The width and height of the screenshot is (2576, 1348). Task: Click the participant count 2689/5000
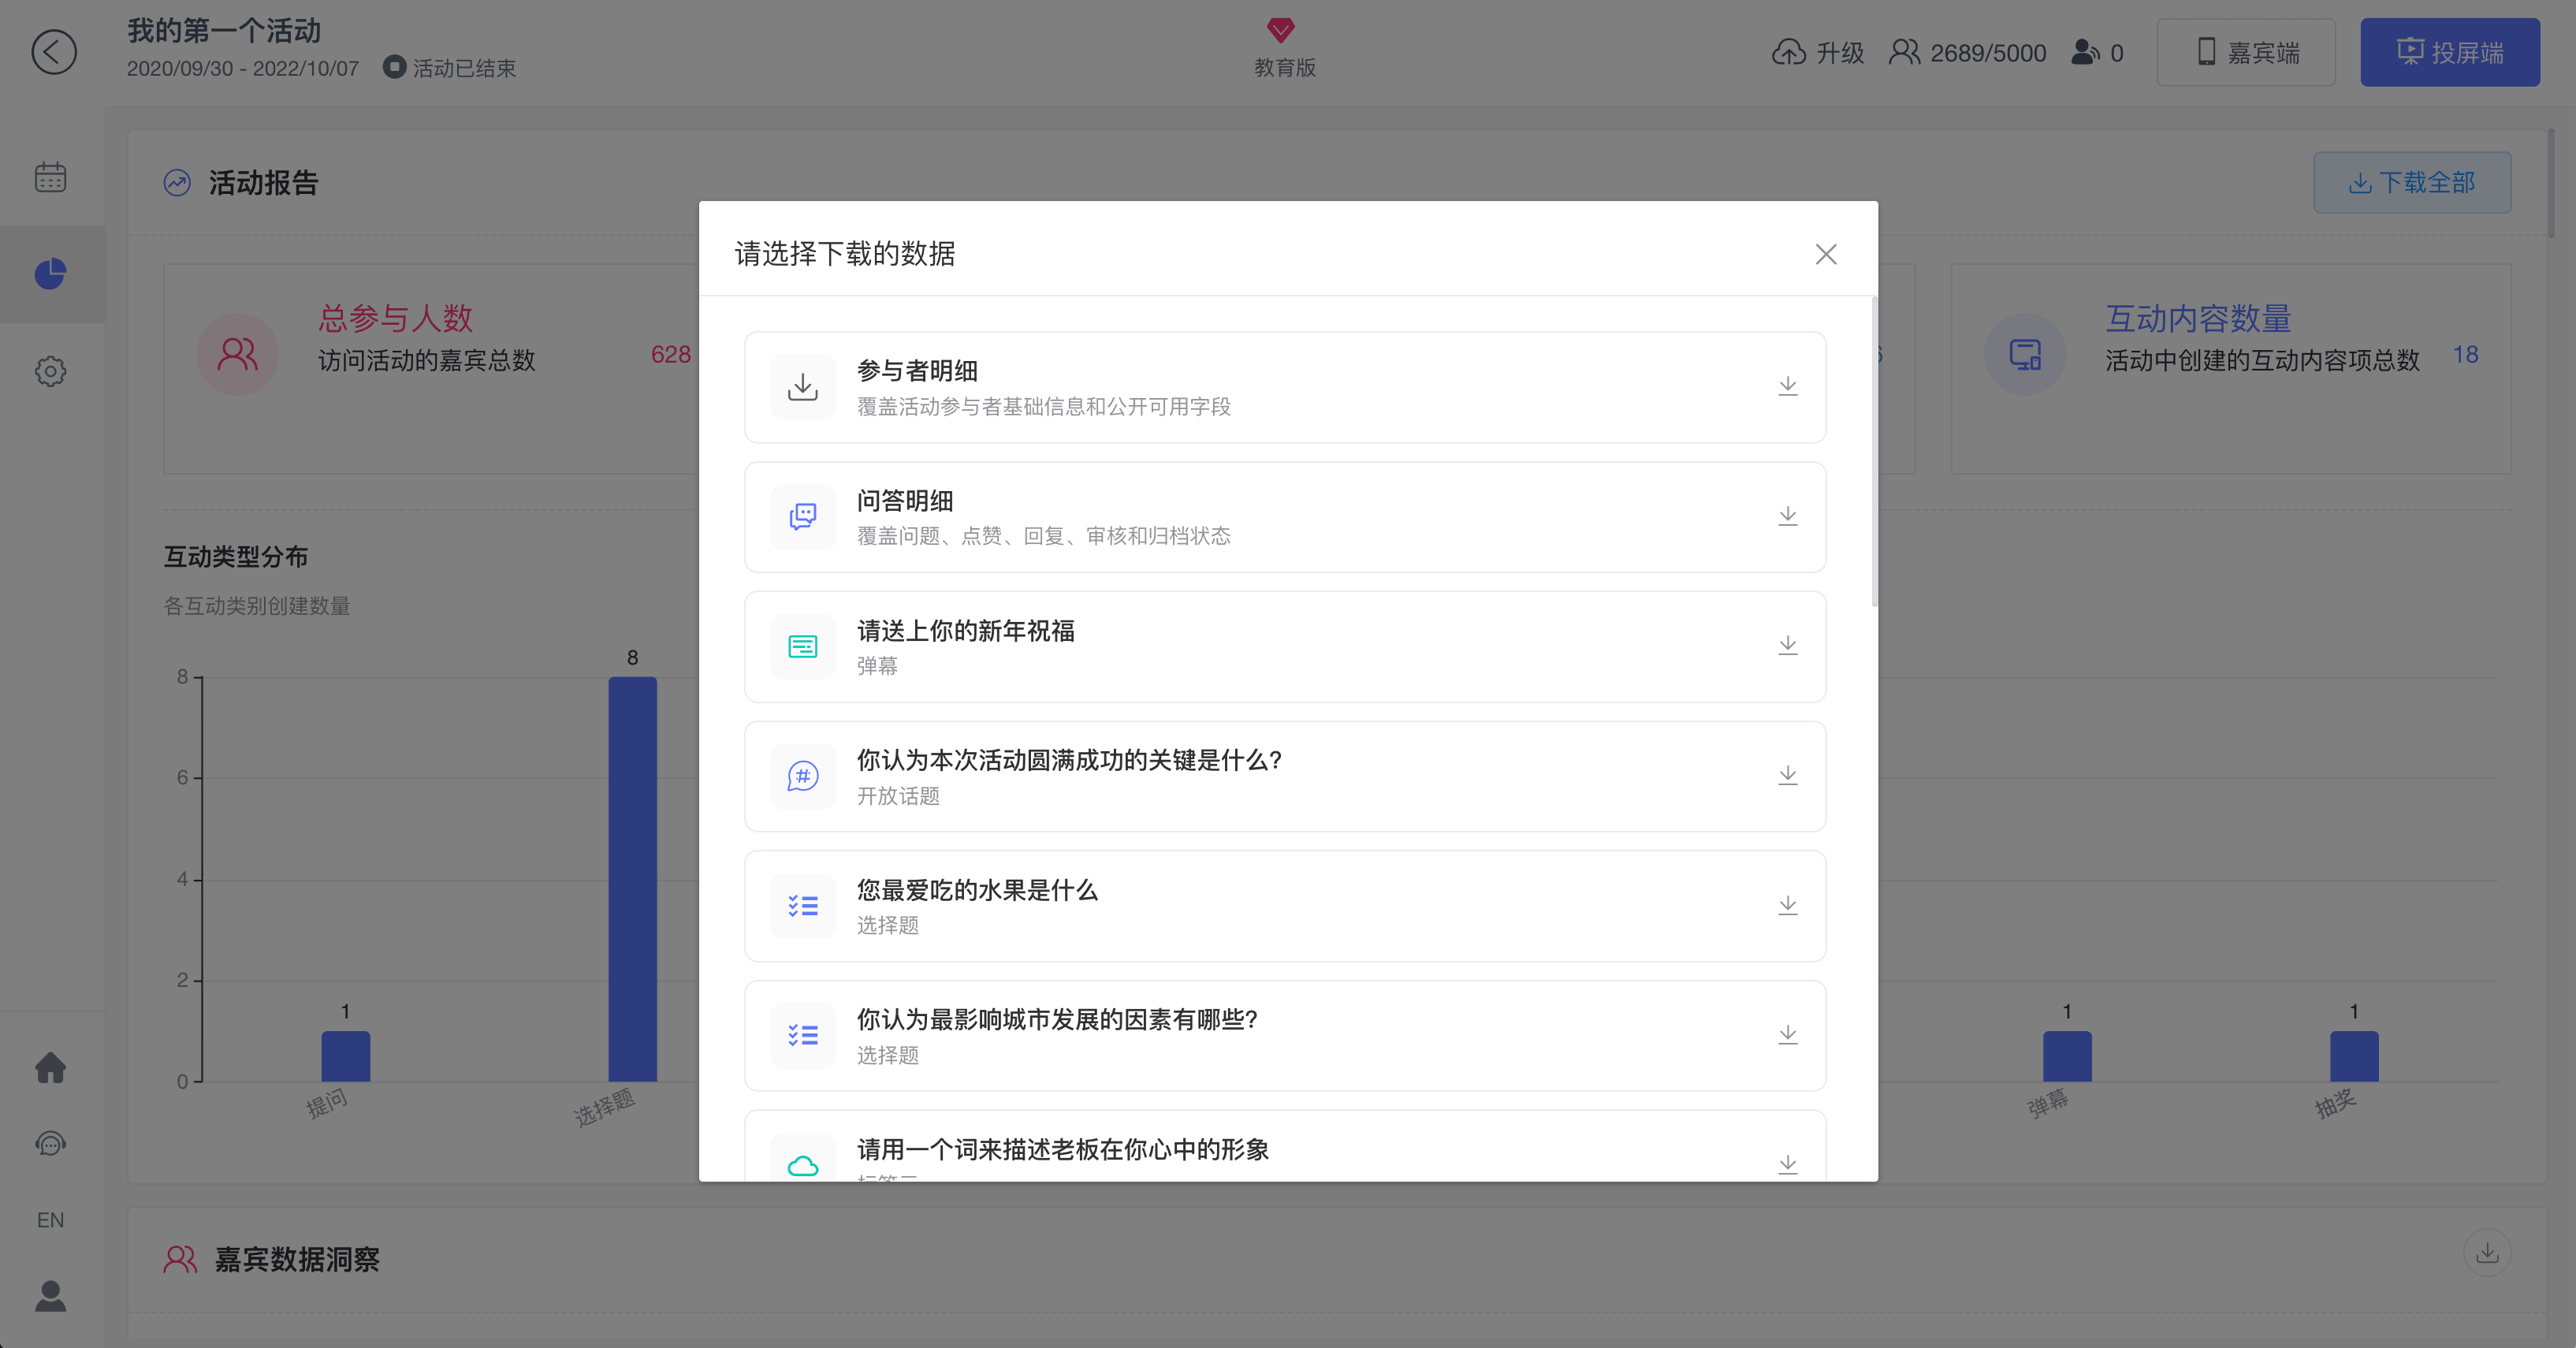1967,52
